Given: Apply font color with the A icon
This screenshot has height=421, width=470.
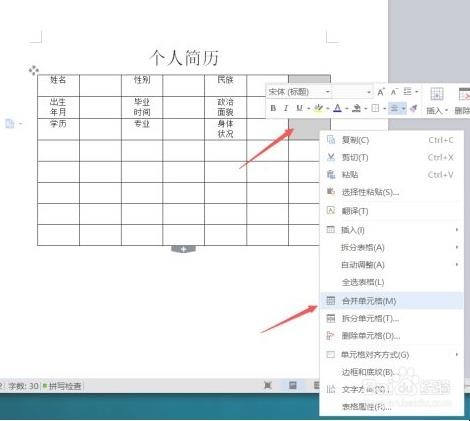Looking at the screenshot, I should [x=337, y=108].
